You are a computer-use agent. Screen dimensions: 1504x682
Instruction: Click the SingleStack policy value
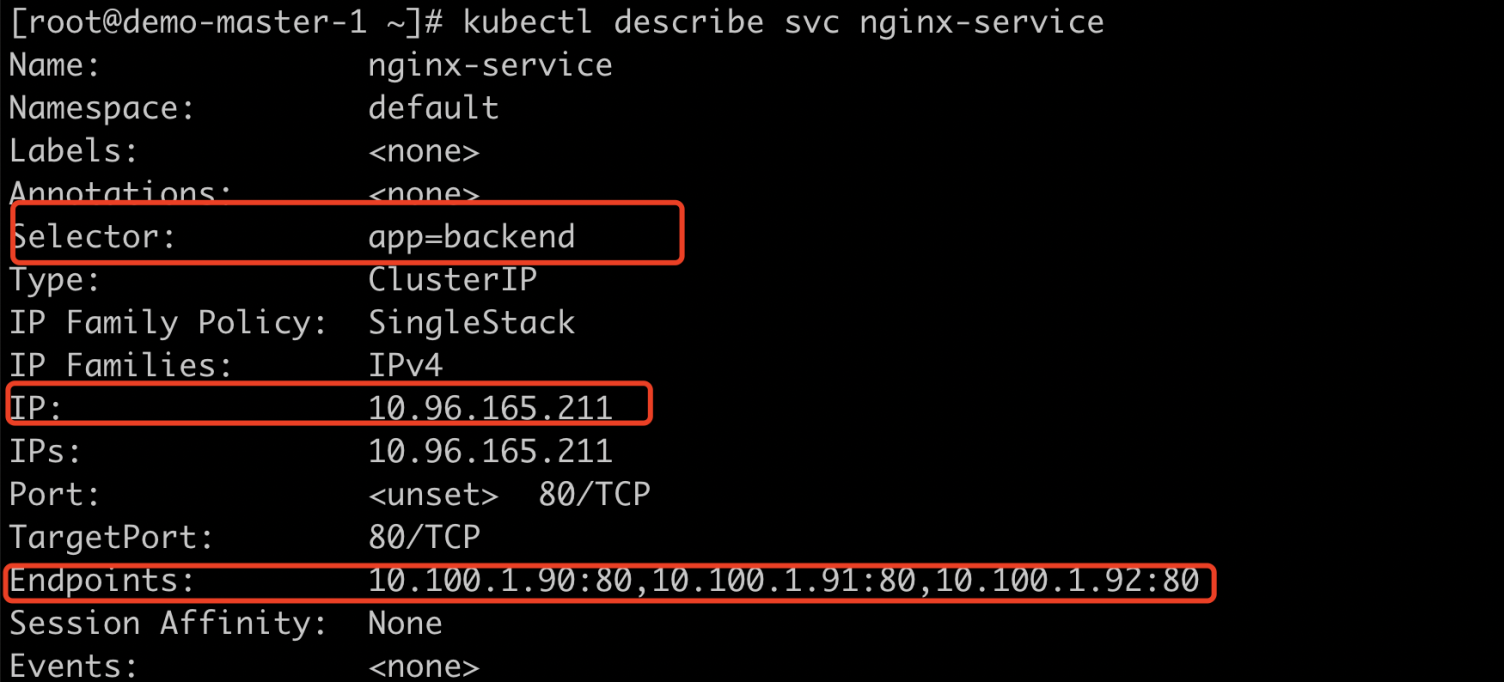(x=471, y=322)
